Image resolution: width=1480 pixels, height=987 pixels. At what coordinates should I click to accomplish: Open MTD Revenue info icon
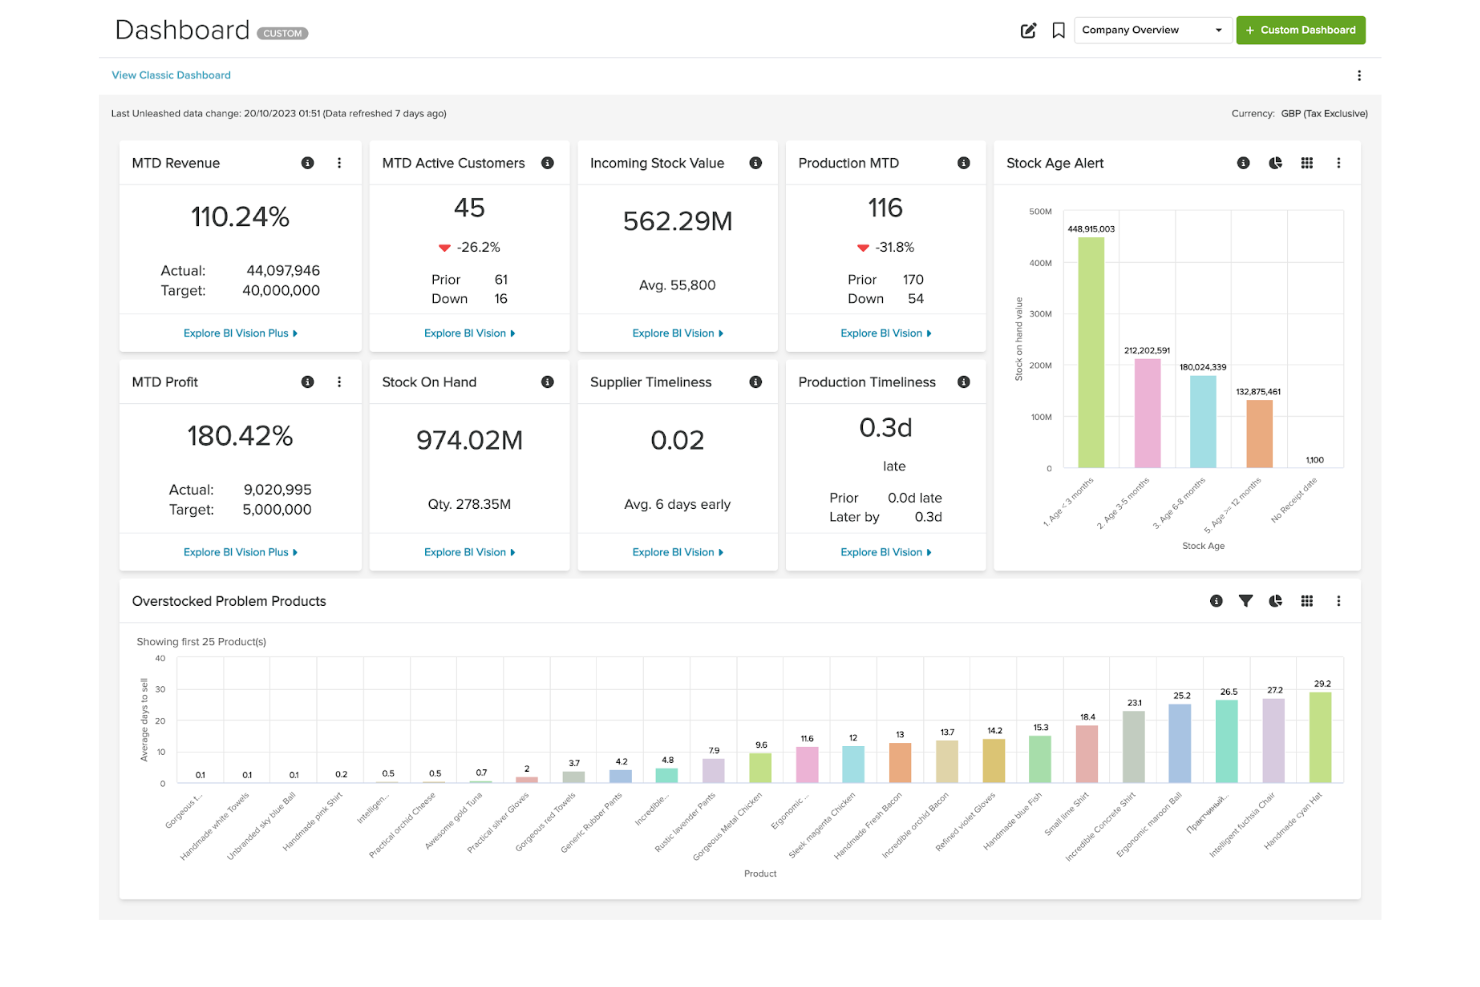308,163
